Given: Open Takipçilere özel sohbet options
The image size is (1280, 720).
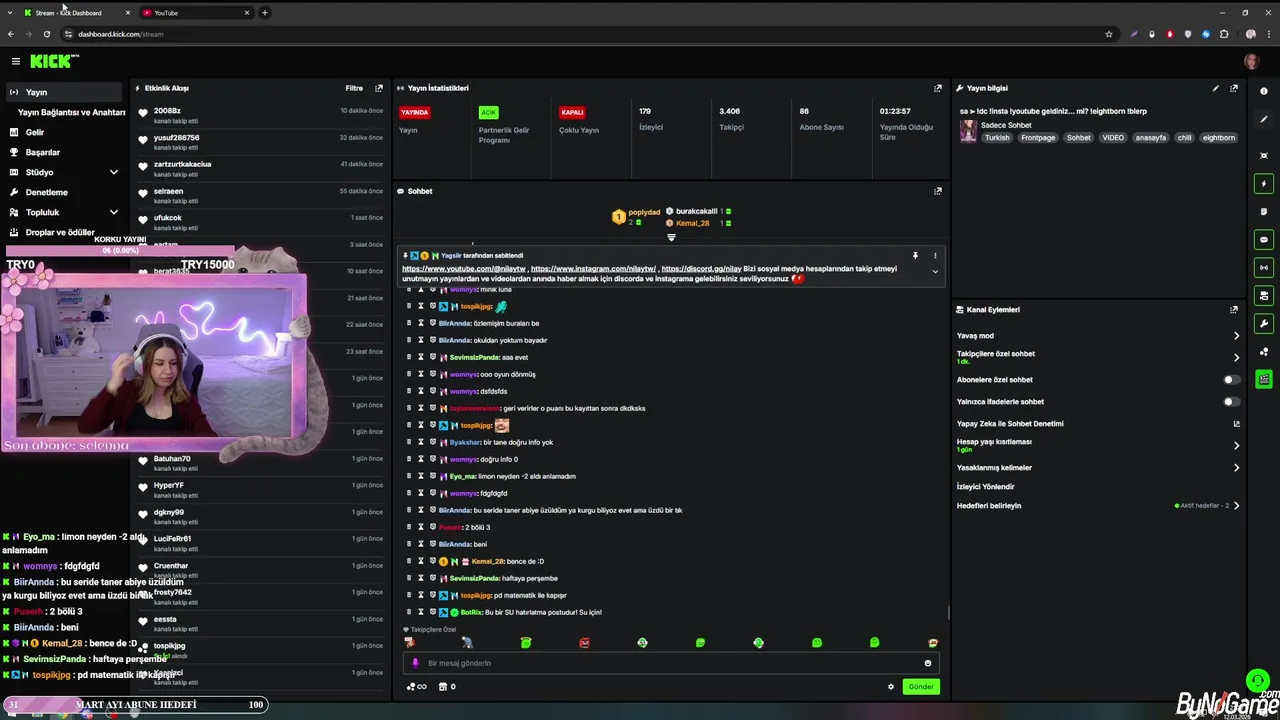Looking at the screenshot, I should coord(1236,357).
